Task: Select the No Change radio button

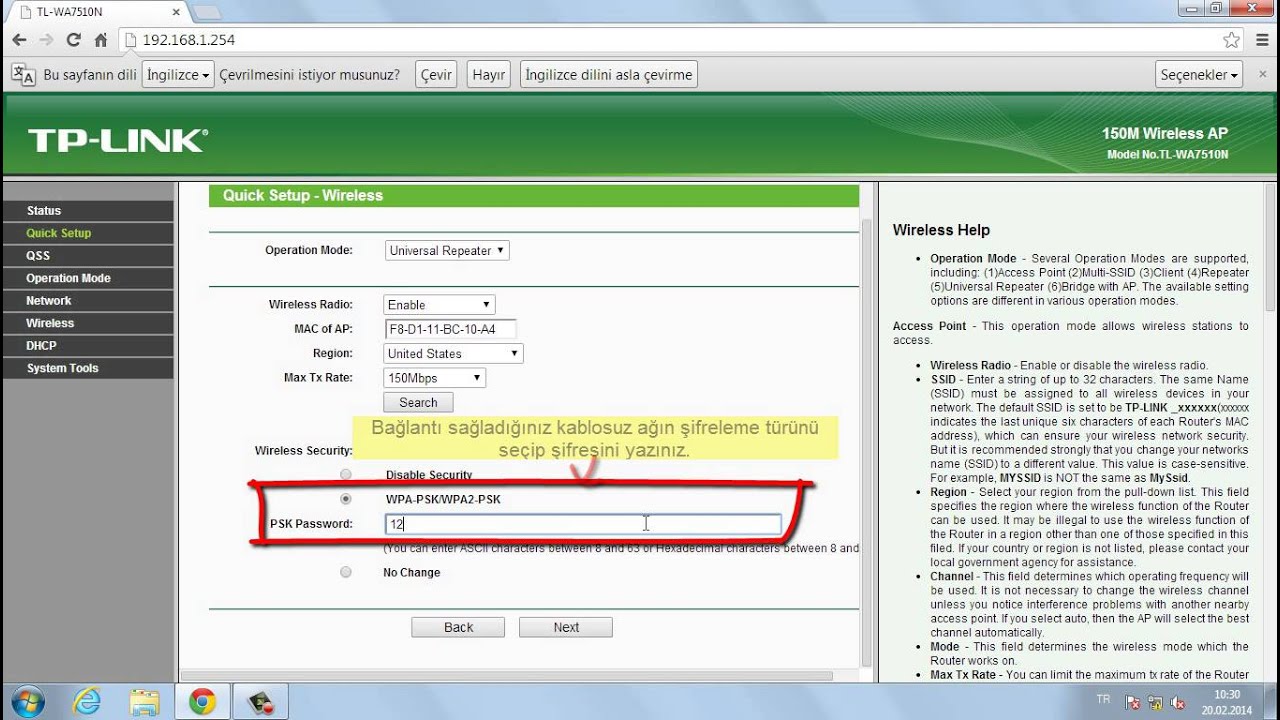Action: [x=346, y=572]
